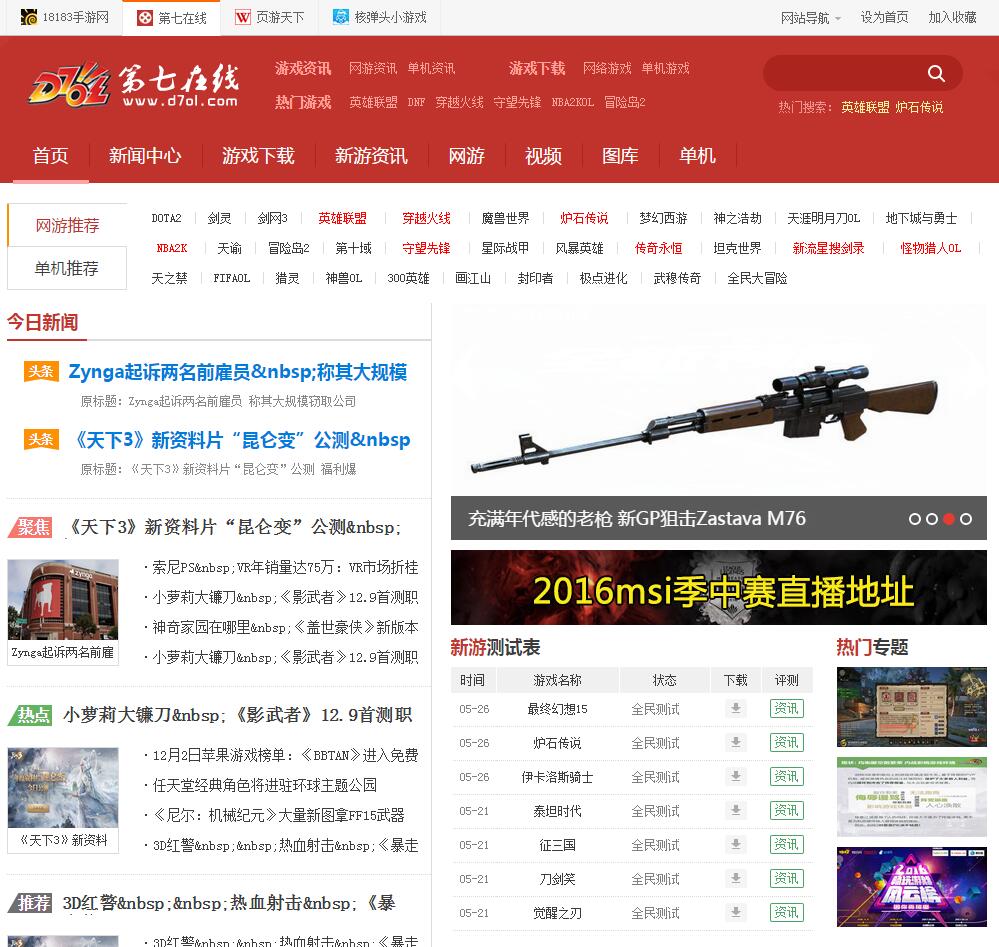Select the active red carousel dot

949,519
